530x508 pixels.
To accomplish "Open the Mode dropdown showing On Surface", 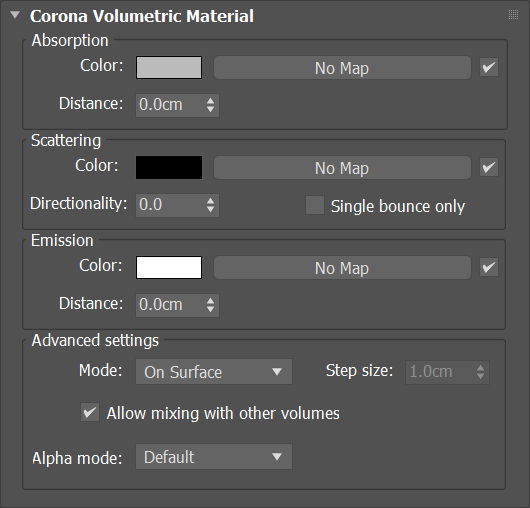I will [214, 371].
